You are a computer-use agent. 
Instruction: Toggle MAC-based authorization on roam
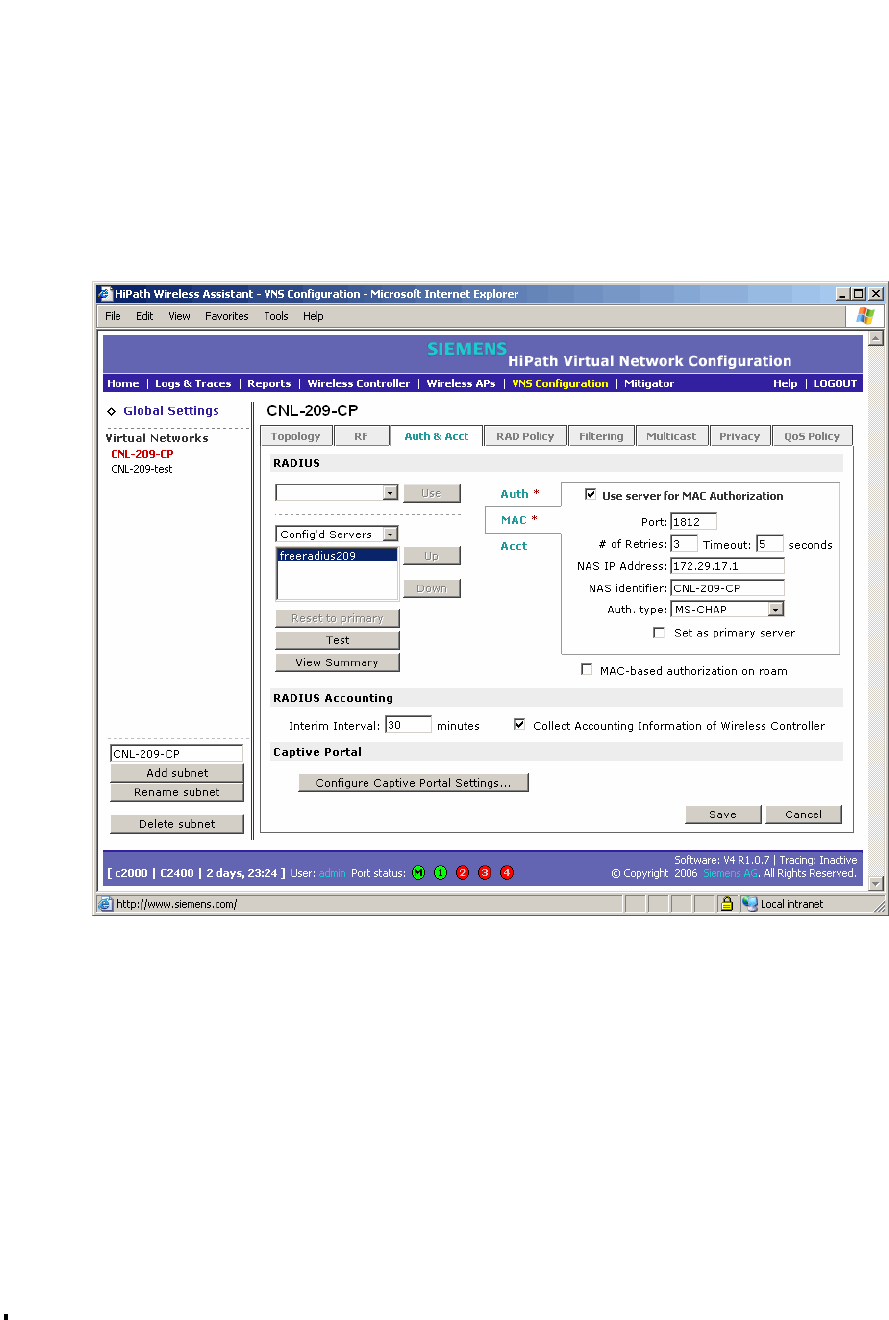[x=586, y=670]
